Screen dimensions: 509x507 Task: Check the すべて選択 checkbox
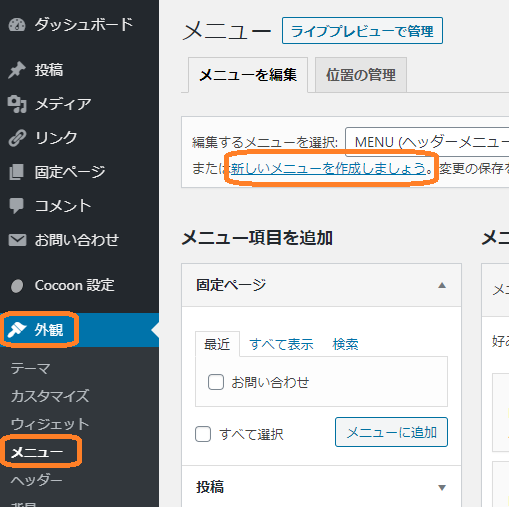[x=203, y=434]
